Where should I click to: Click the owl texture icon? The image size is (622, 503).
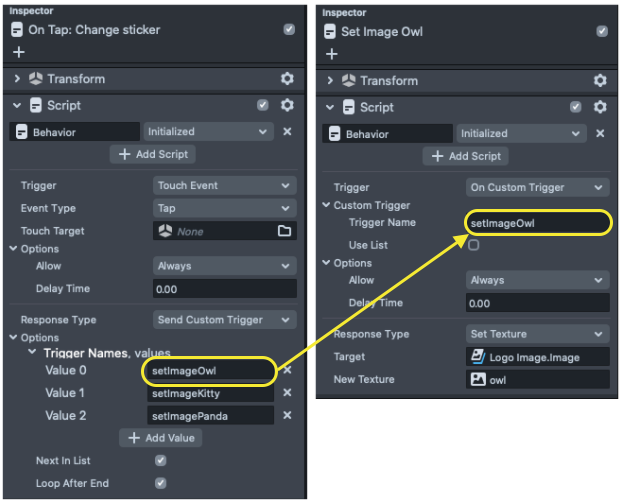point(478,379)
